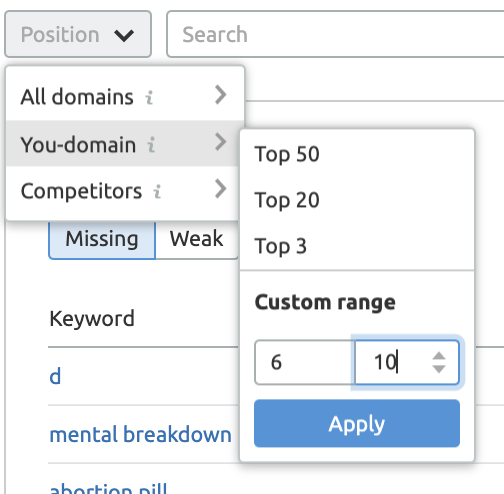Expand the All domains submenu chevron

click(221, 95)
